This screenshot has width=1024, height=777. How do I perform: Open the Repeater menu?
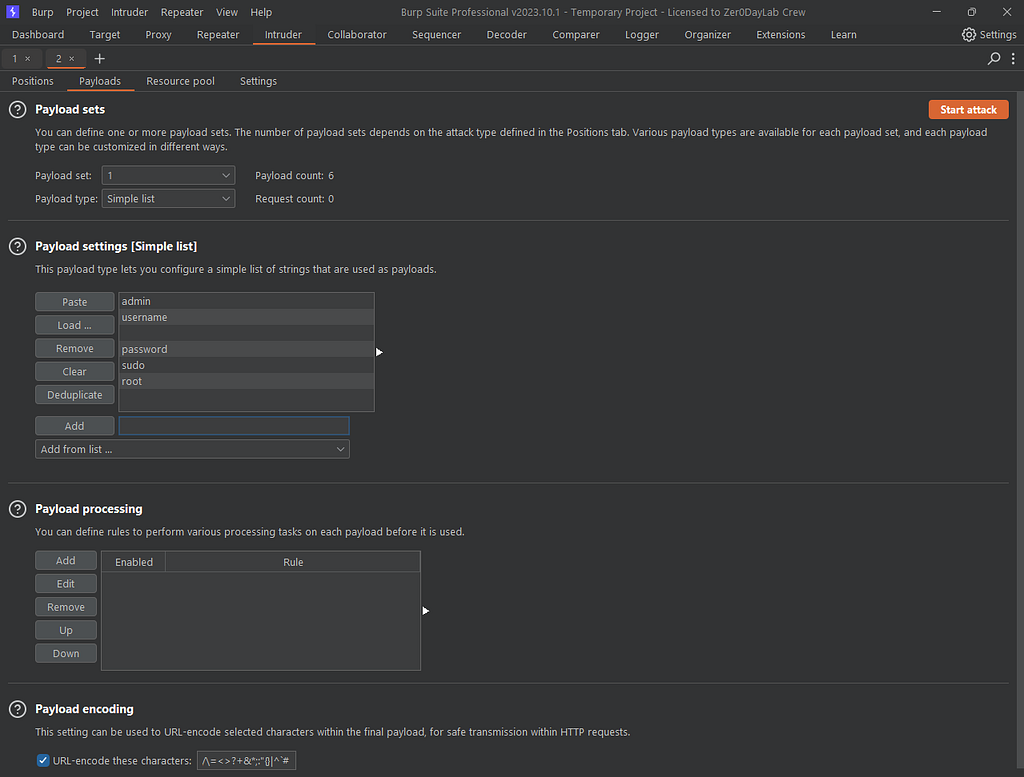click(x=182, y=12)
